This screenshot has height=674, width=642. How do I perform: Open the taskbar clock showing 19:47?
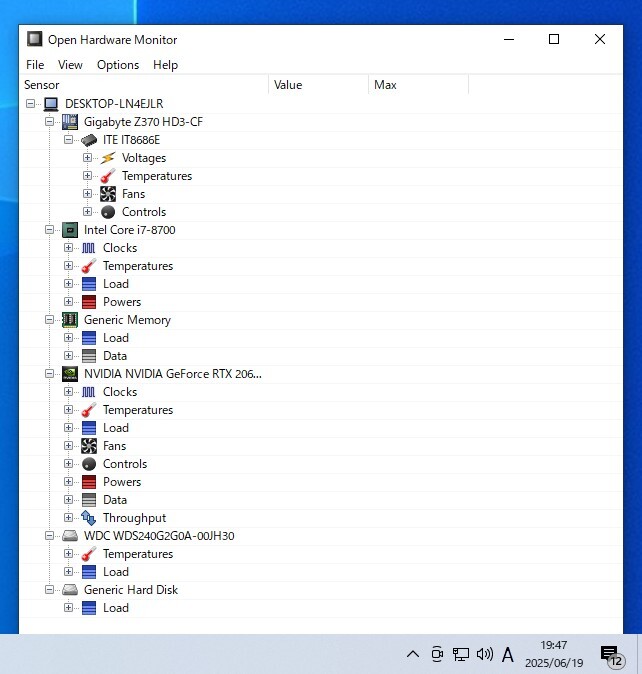pos(554,654)
